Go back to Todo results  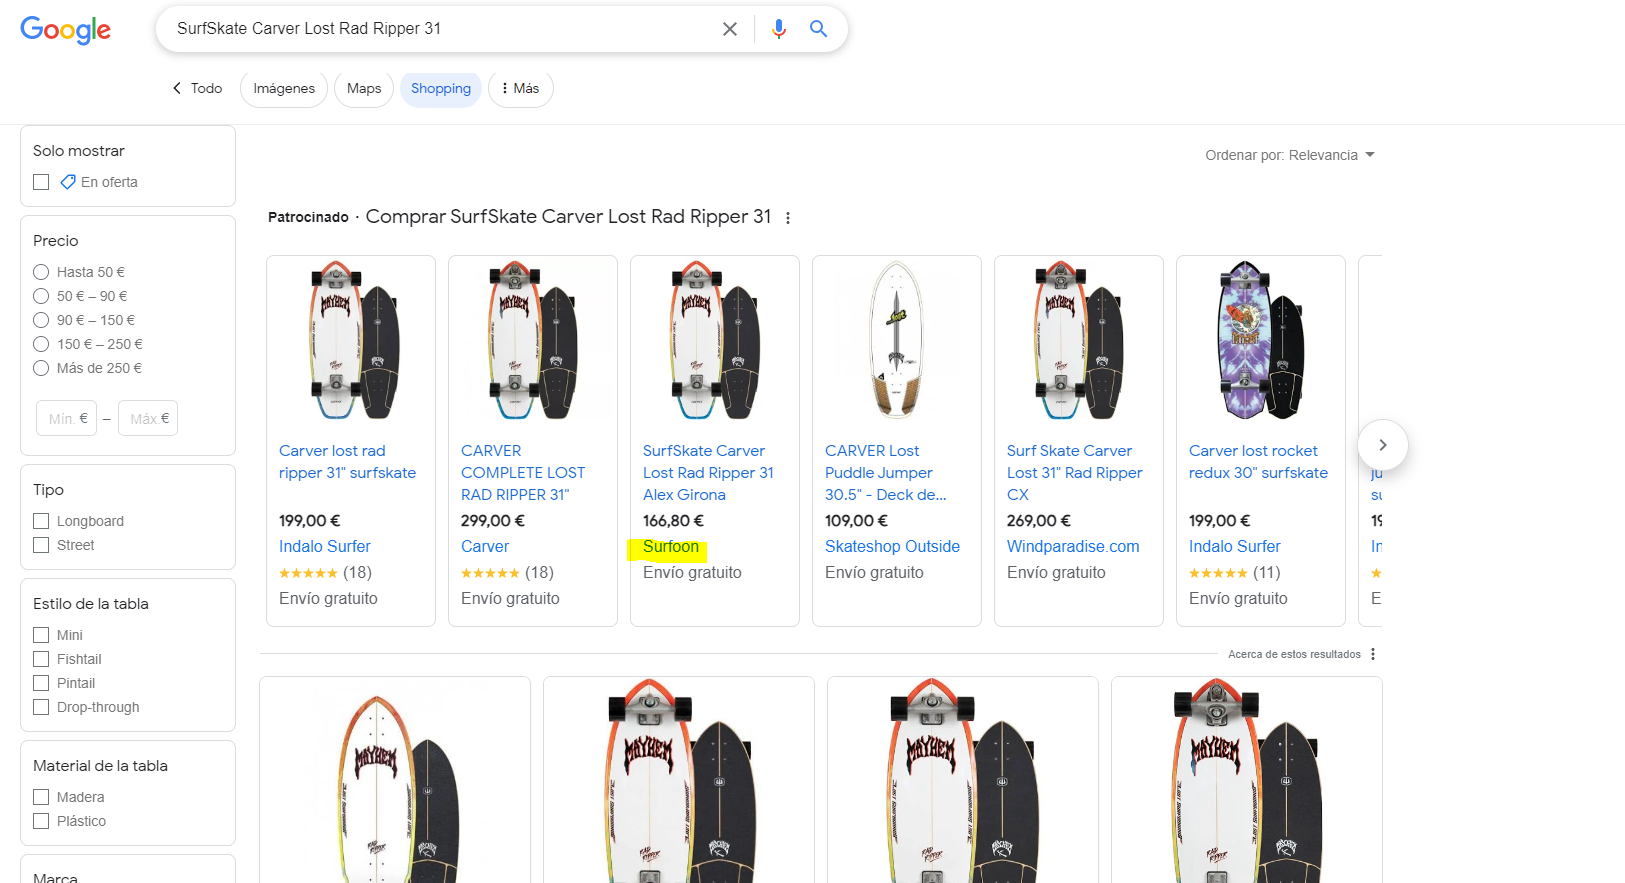pyautogui.click(x=197, y=88)
